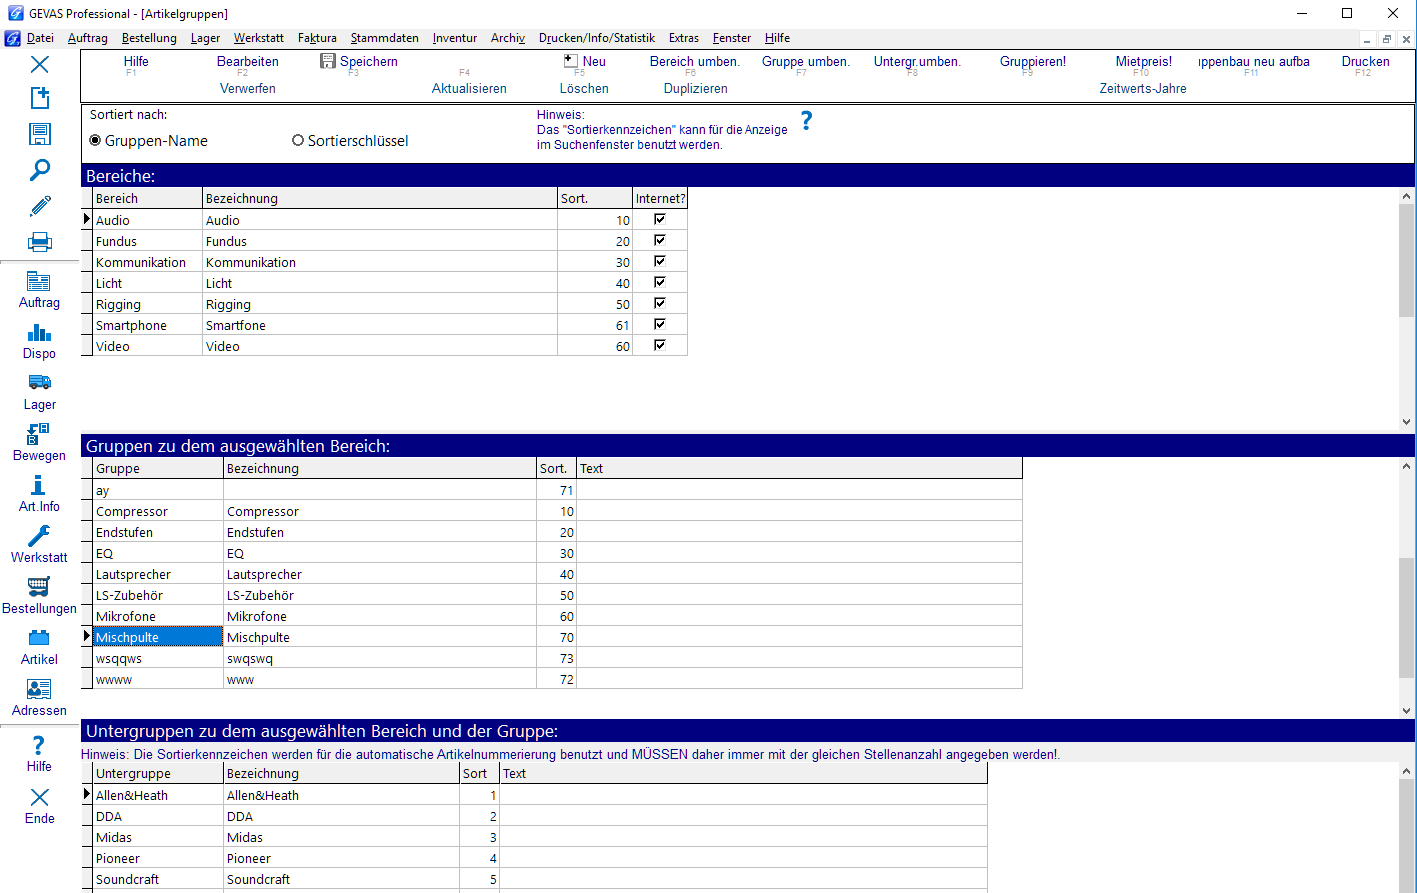The width and height of the screenshot is (1417, 893).
Task: Click the Werkstatt wrench icon
Action: 39,536
